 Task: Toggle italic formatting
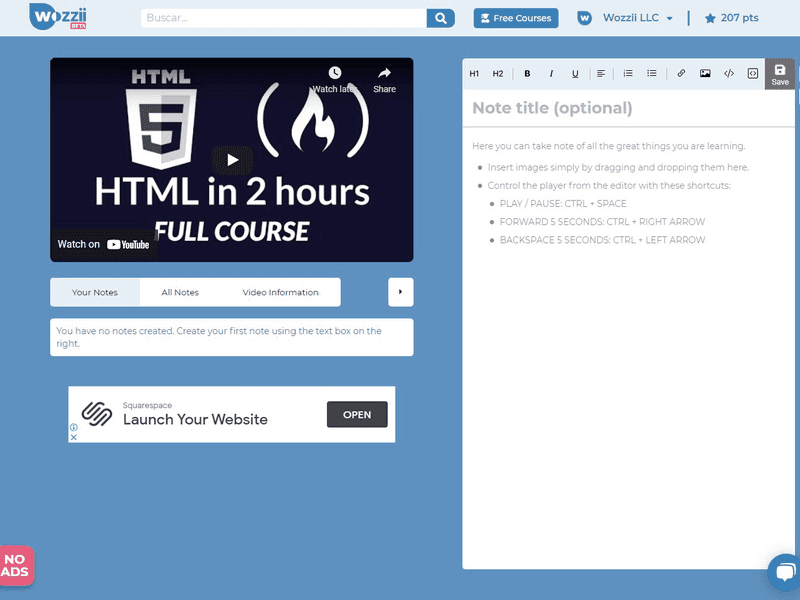pos(551,73)
